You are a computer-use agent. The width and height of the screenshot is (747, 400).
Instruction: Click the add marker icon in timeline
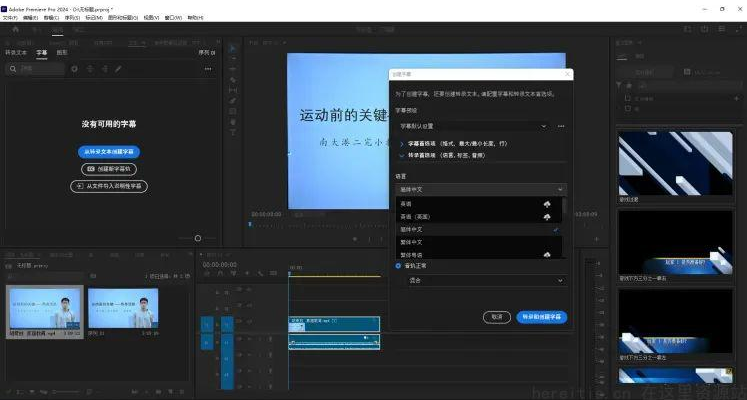247,273
